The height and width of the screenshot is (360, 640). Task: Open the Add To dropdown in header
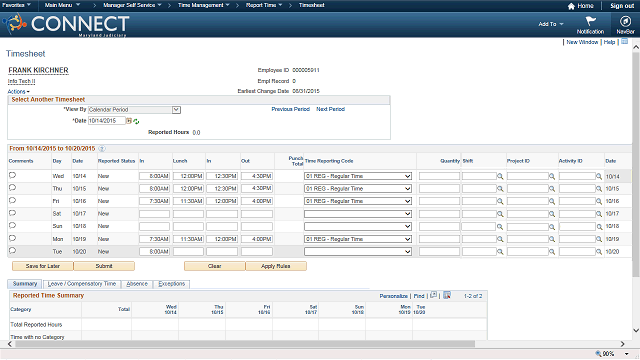(551, 24)
